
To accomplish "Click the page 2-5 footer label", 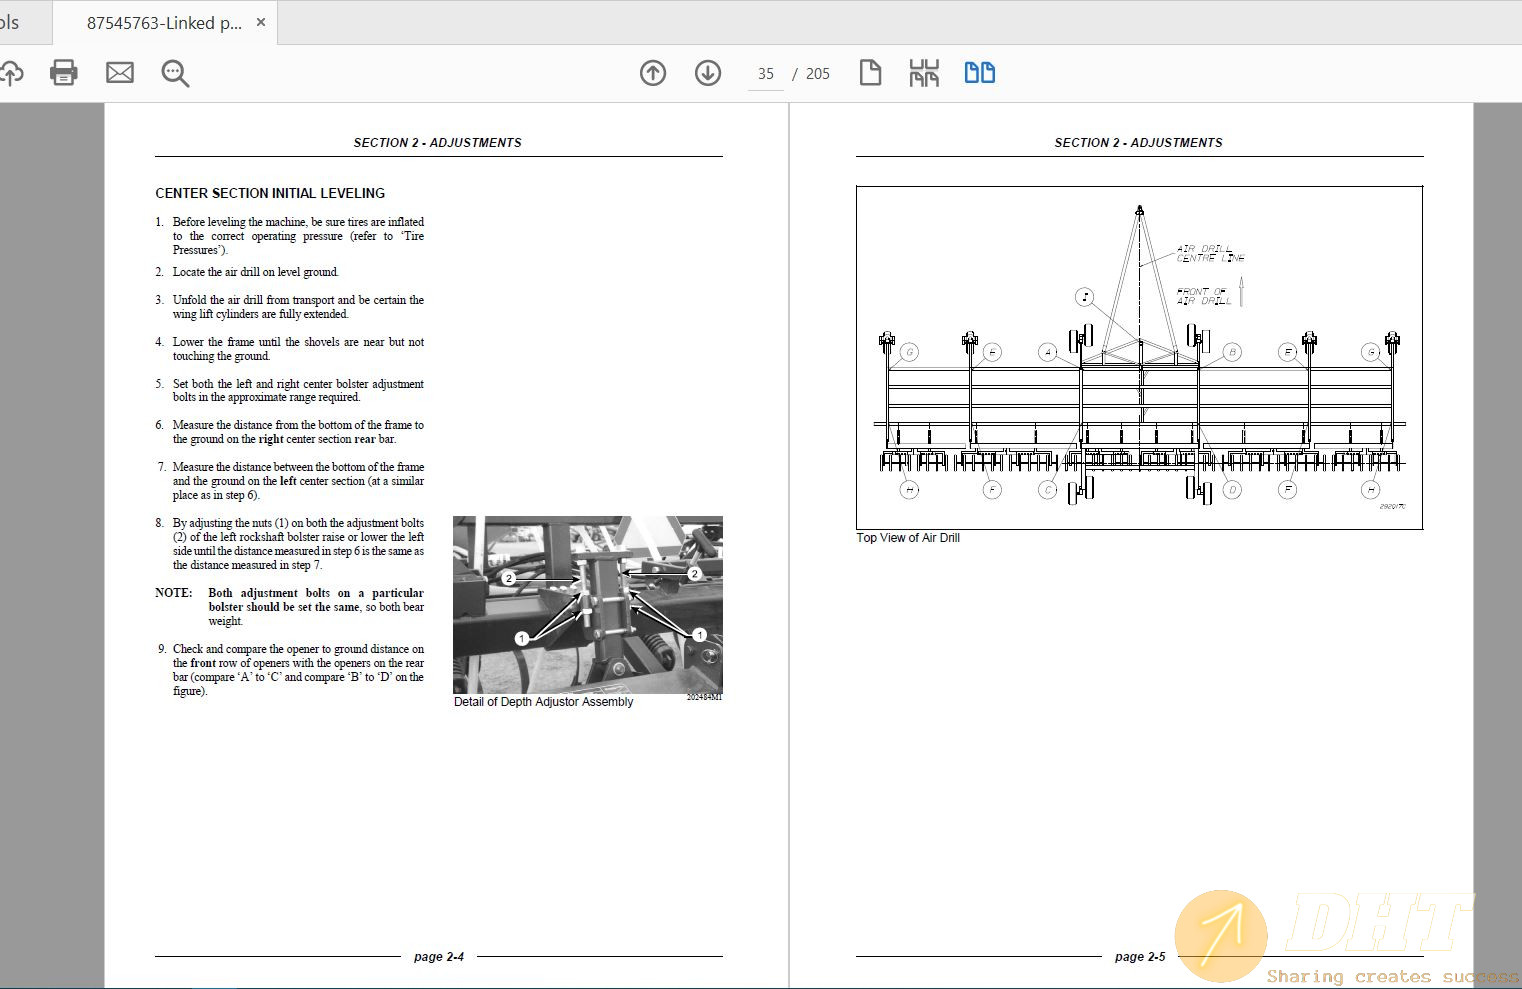I will 1140,957.
